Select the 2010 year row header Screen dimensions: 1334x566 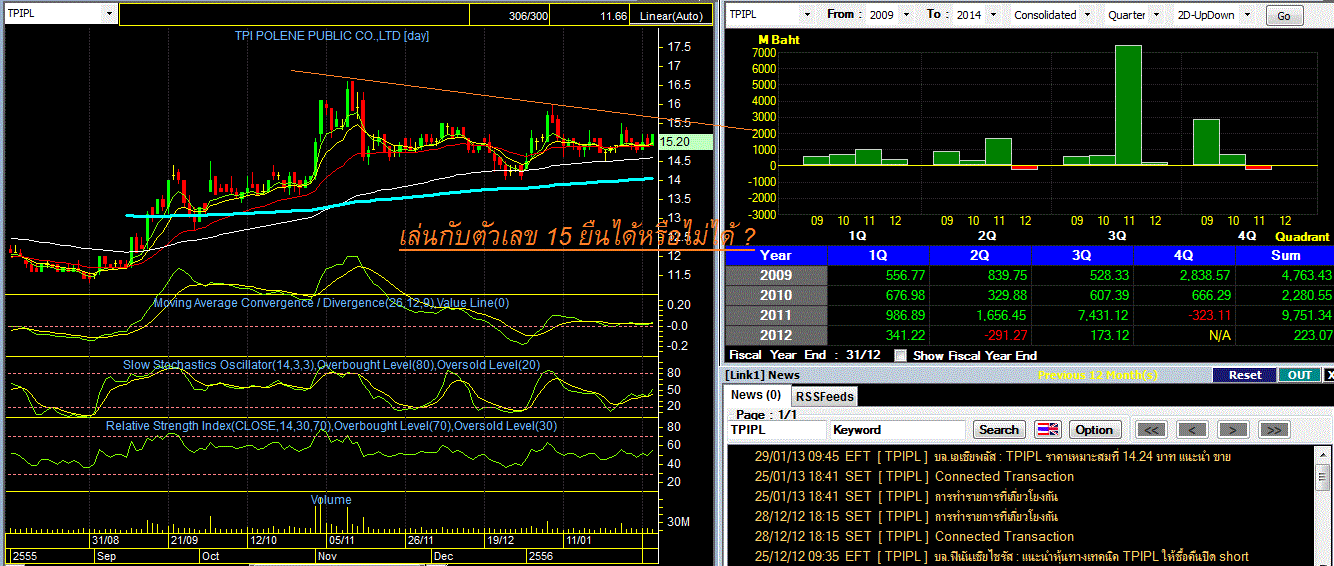776,295
